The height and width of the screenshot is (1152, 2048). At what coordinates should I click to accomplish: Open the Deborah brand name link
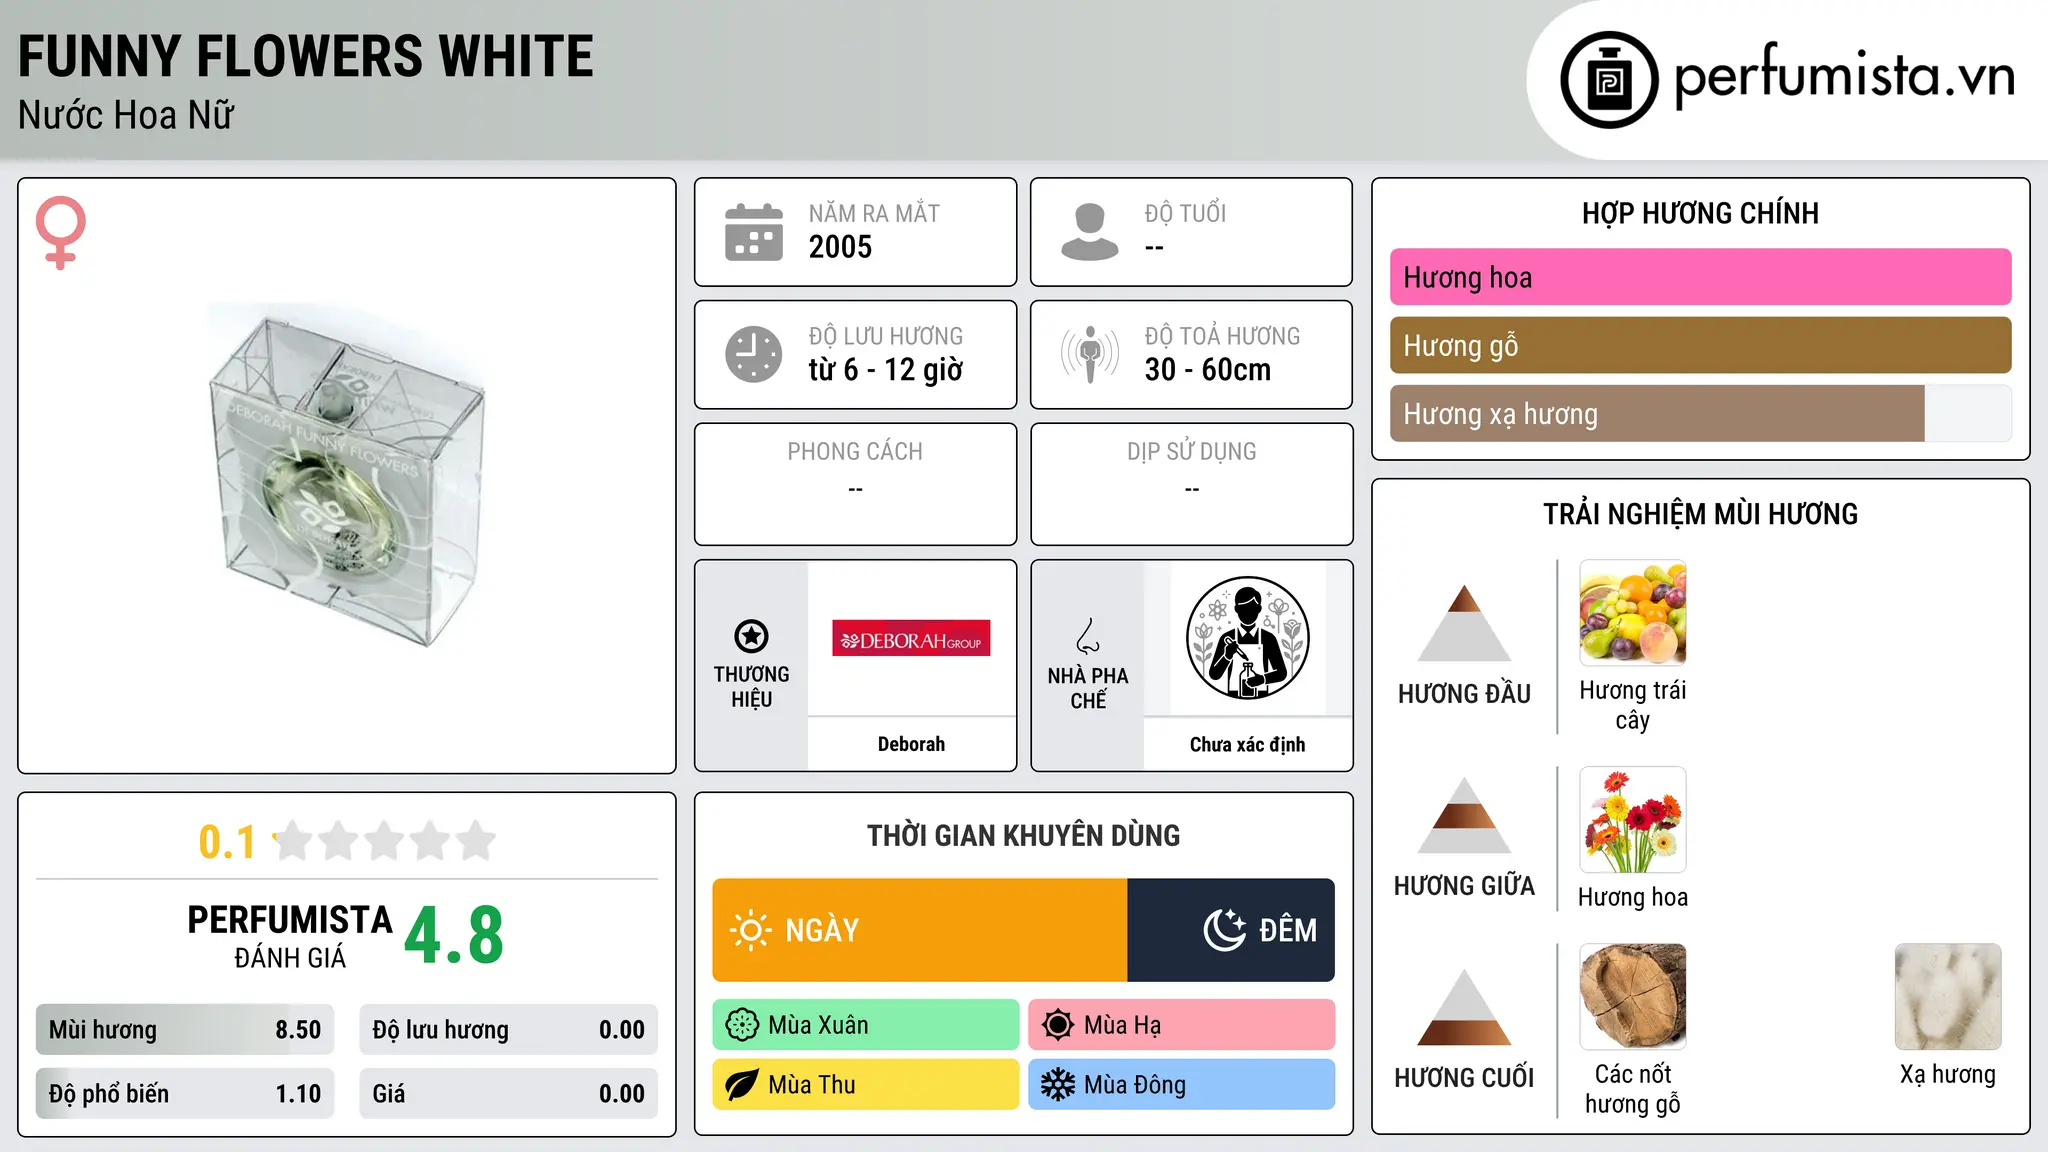pos(911,744)
